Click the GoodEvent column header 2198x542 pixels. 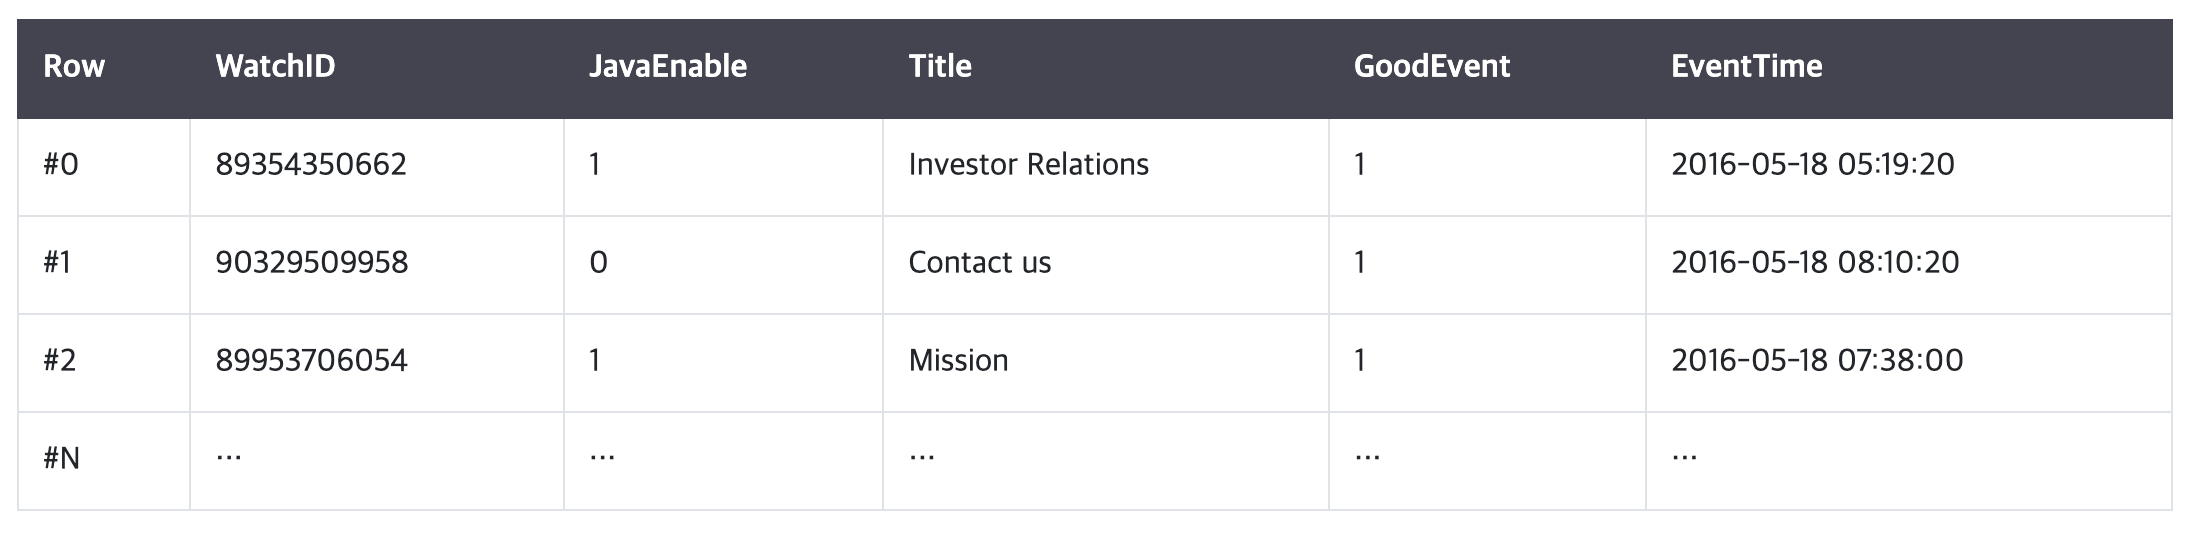coord(1431,67)
